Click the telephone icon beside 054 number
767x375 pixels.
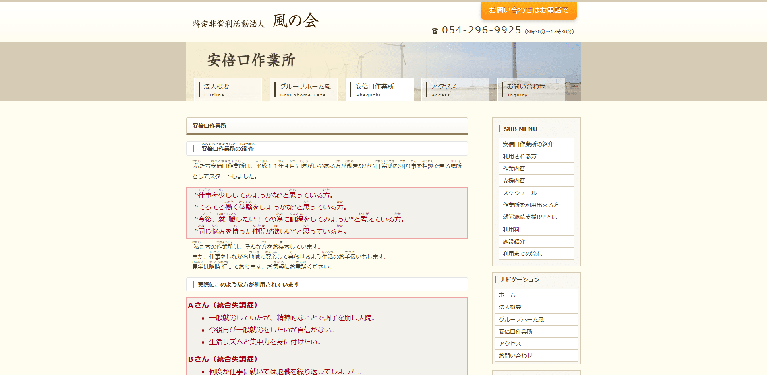tap(435, 31)
